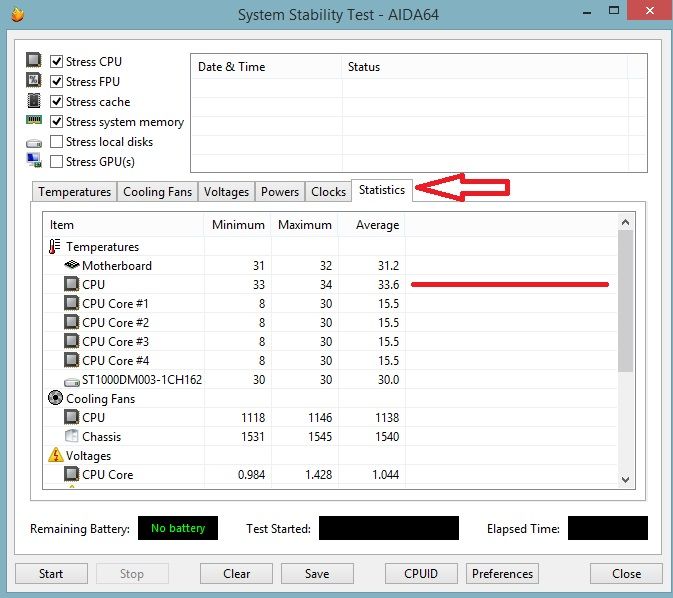Image resolution: width=673 pixels, height=598 pixels.
Task: Click the Start button
Action: click(x=51, y=574)
